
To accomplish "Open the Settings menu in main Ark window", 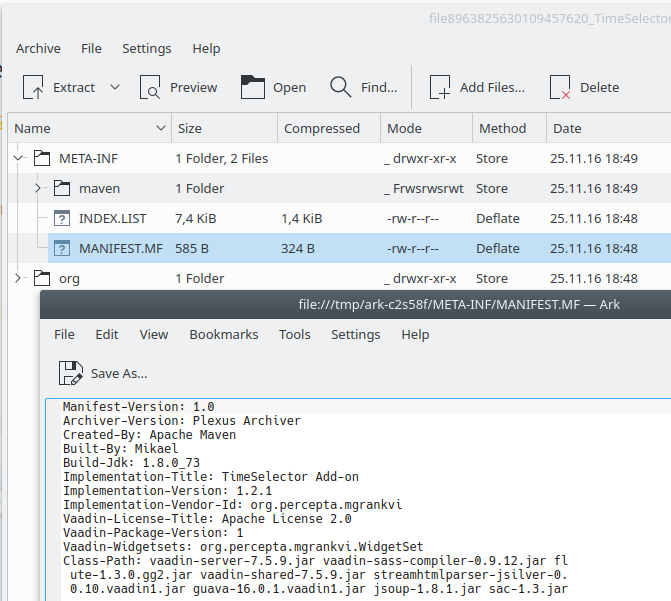I will (x=147, y=48).
